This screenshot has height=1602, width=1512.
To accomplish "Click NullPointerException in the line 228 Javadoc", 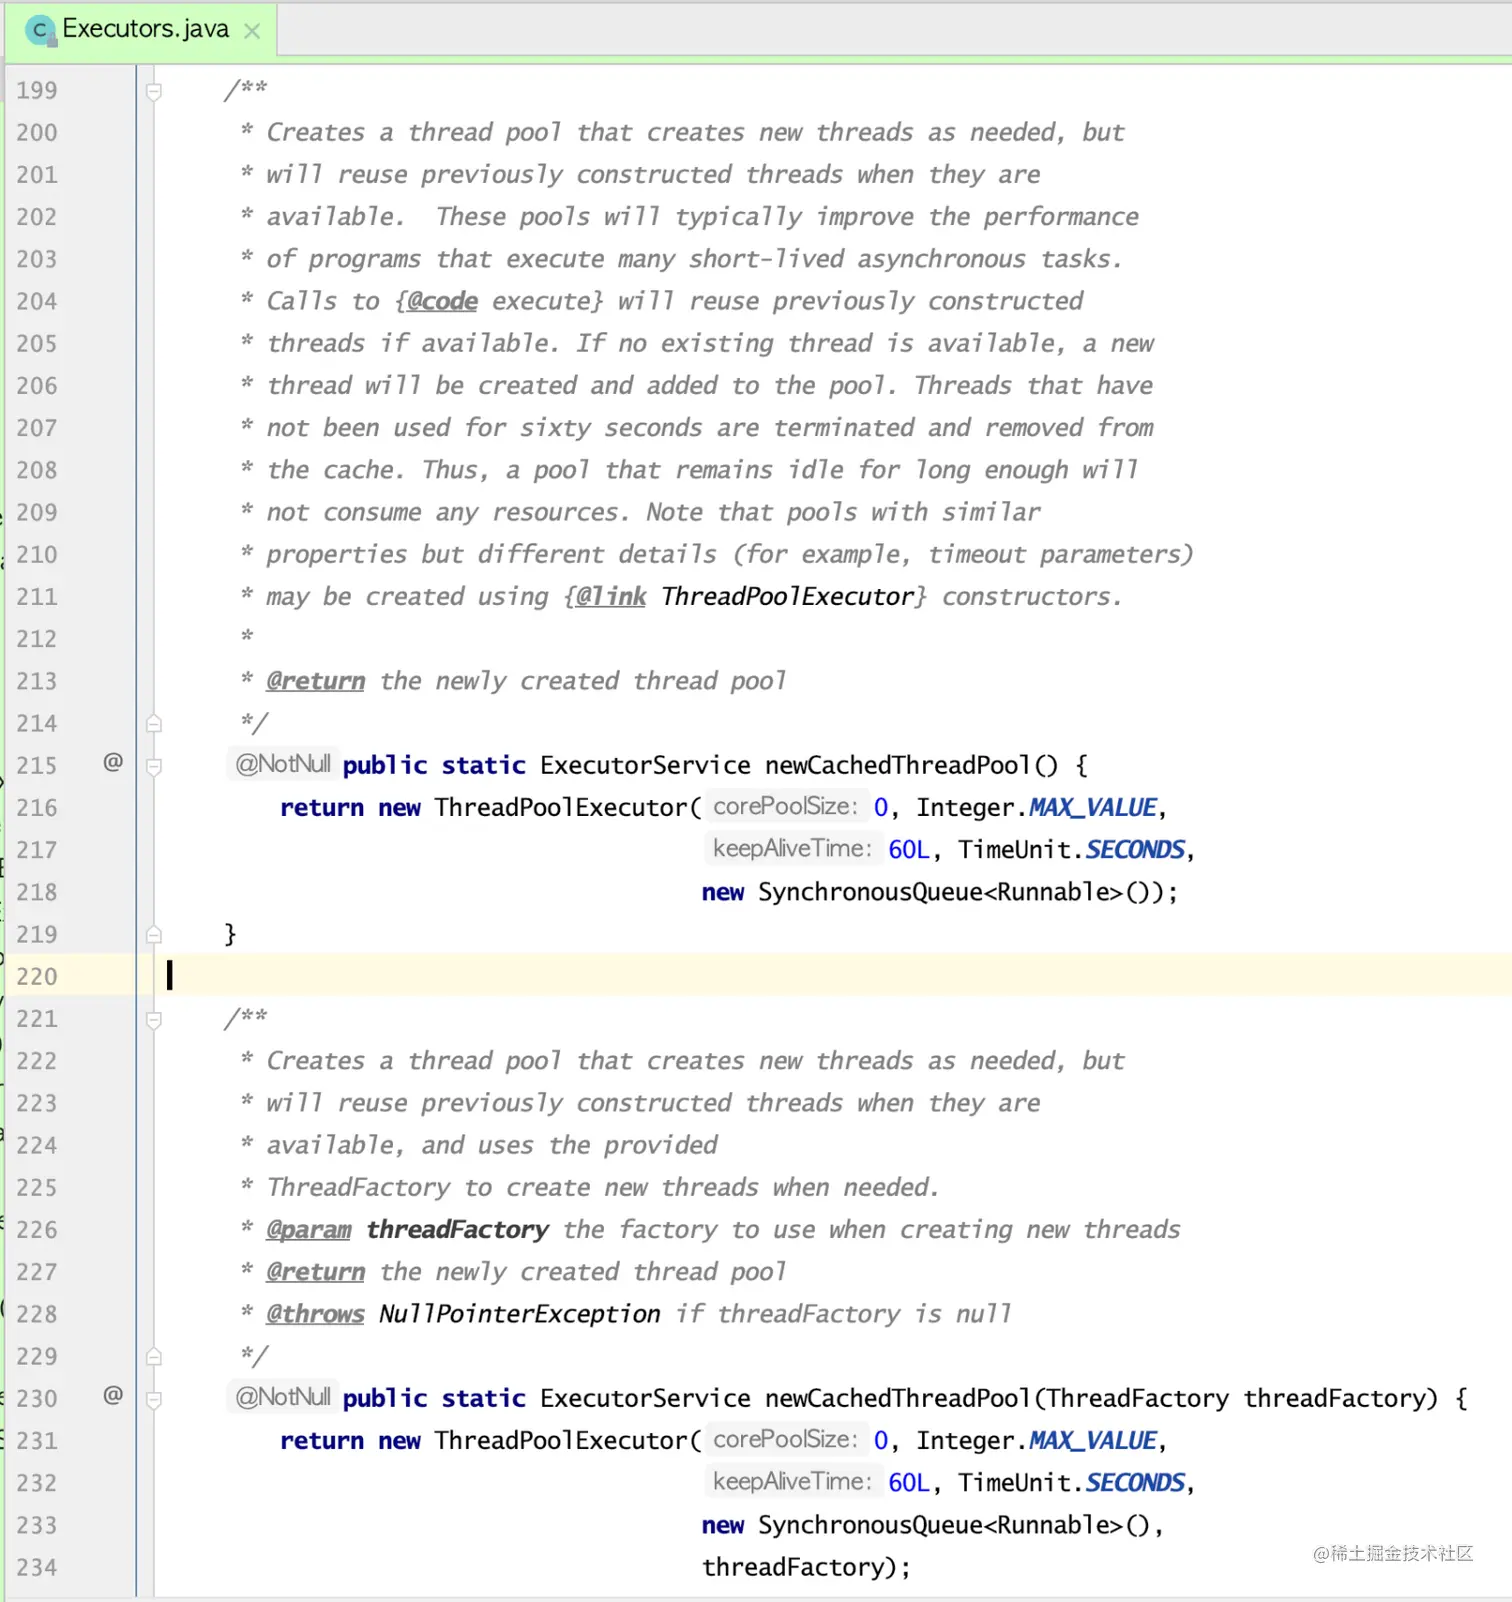I will pyautogui.click(x=520, y=1314).
